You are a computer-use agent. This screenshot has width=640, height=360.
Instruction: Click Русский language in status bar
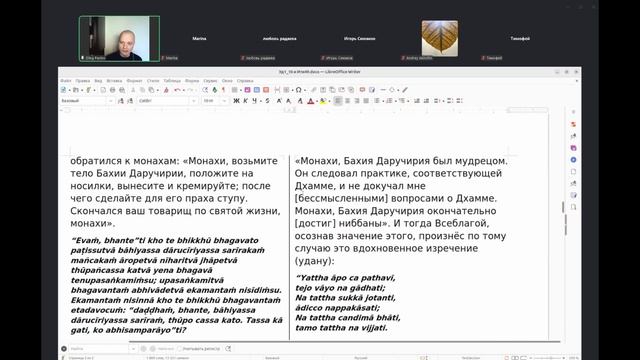360,358
